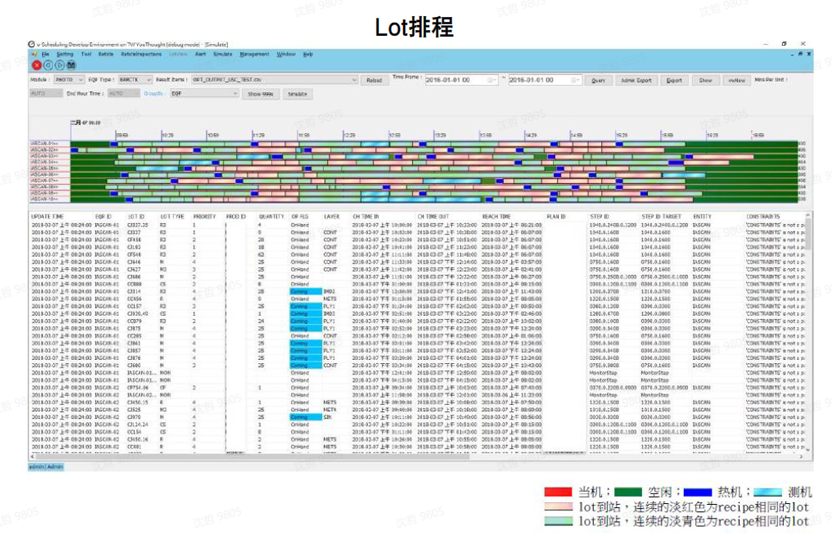Sort by LOT TYPE column header

click(x=172, y=217)
